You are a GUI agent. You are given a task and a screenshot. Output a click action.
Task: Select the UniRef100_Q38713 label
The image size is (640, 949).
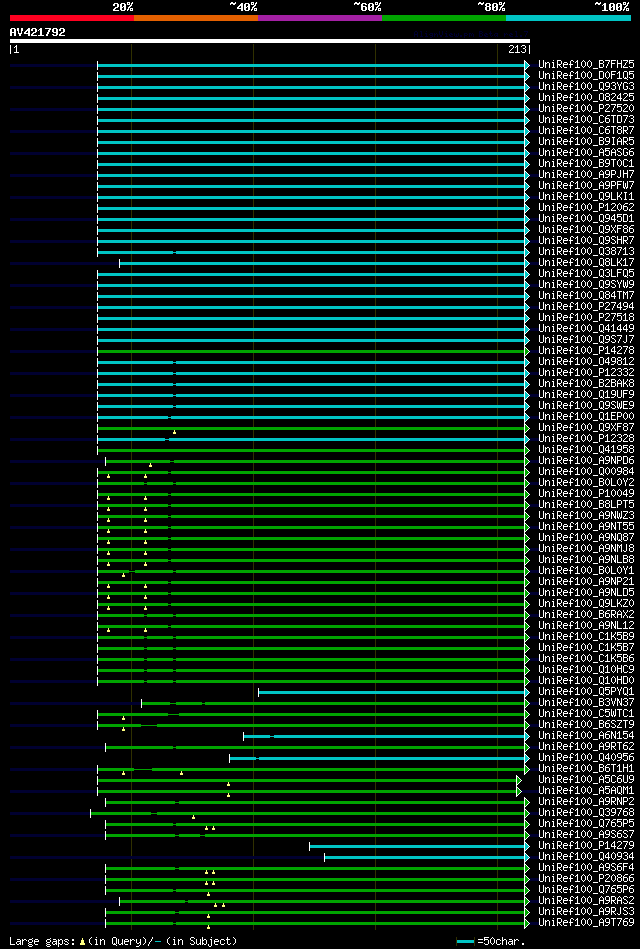pos(586,251)
